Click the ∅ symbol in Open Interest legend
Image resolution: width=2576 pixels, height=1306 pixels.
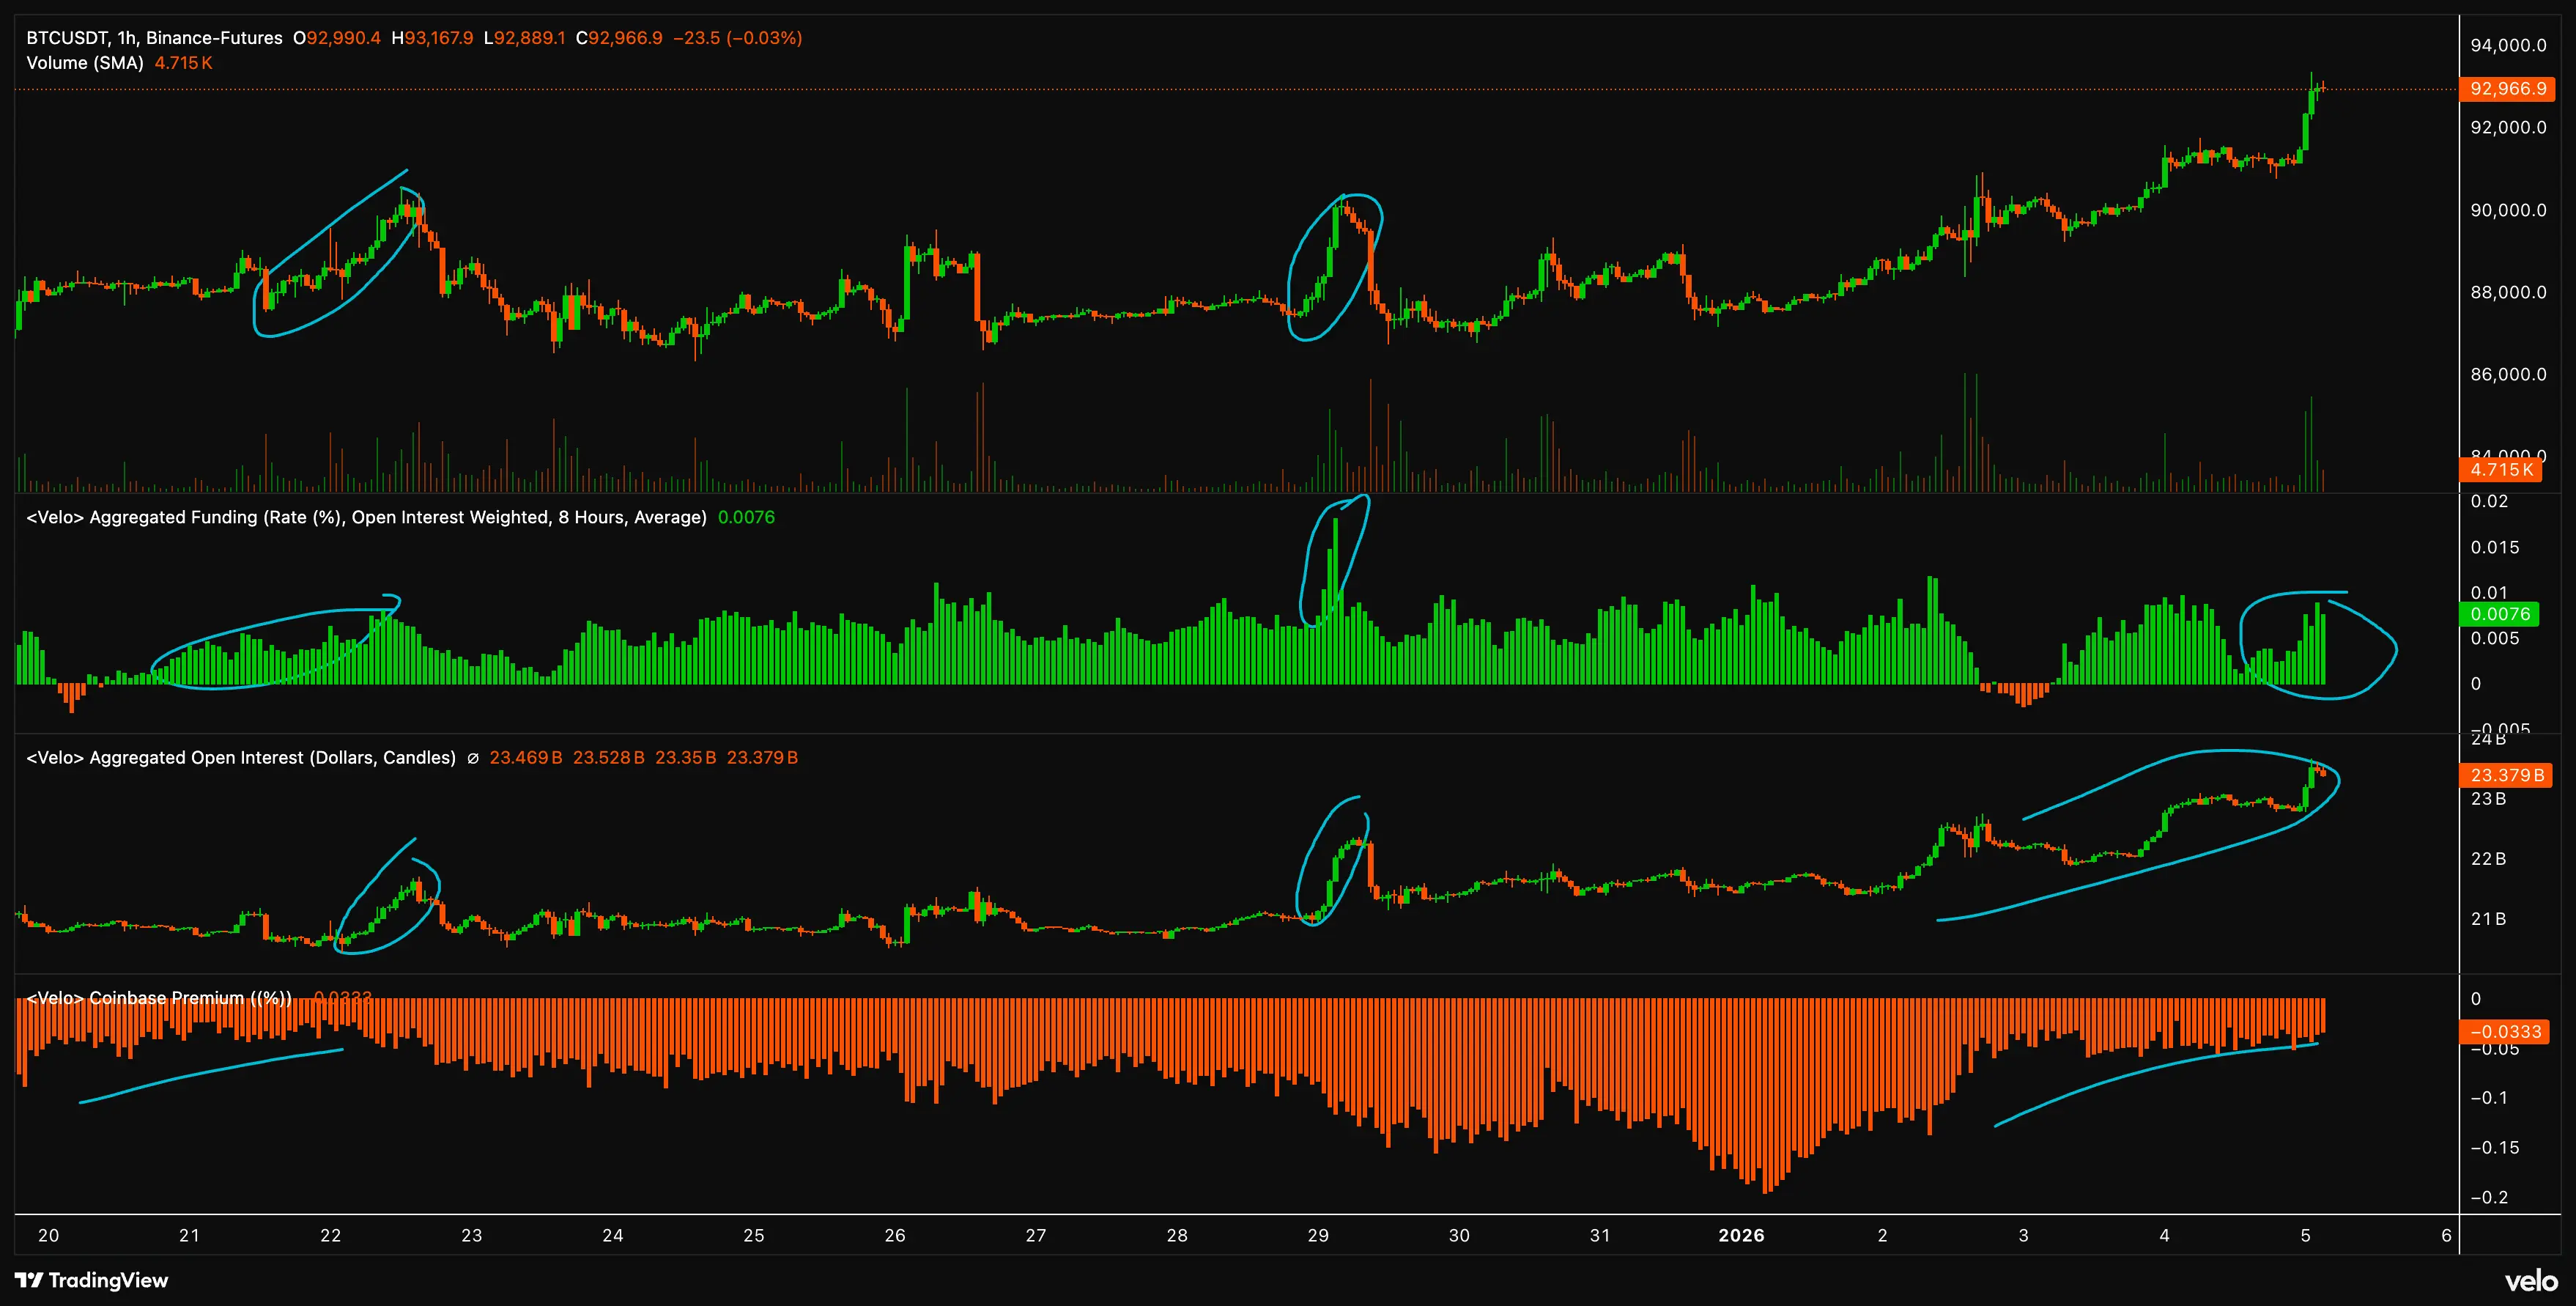(473, 758)
